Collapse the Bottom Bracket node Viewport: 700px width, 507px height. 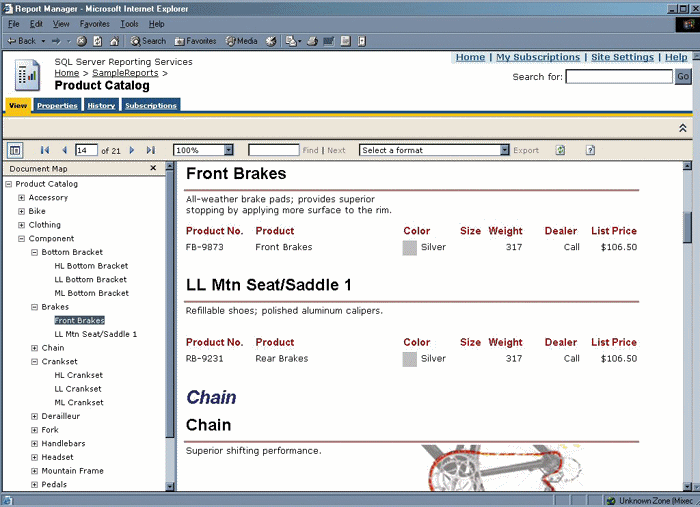pos(34,252)
